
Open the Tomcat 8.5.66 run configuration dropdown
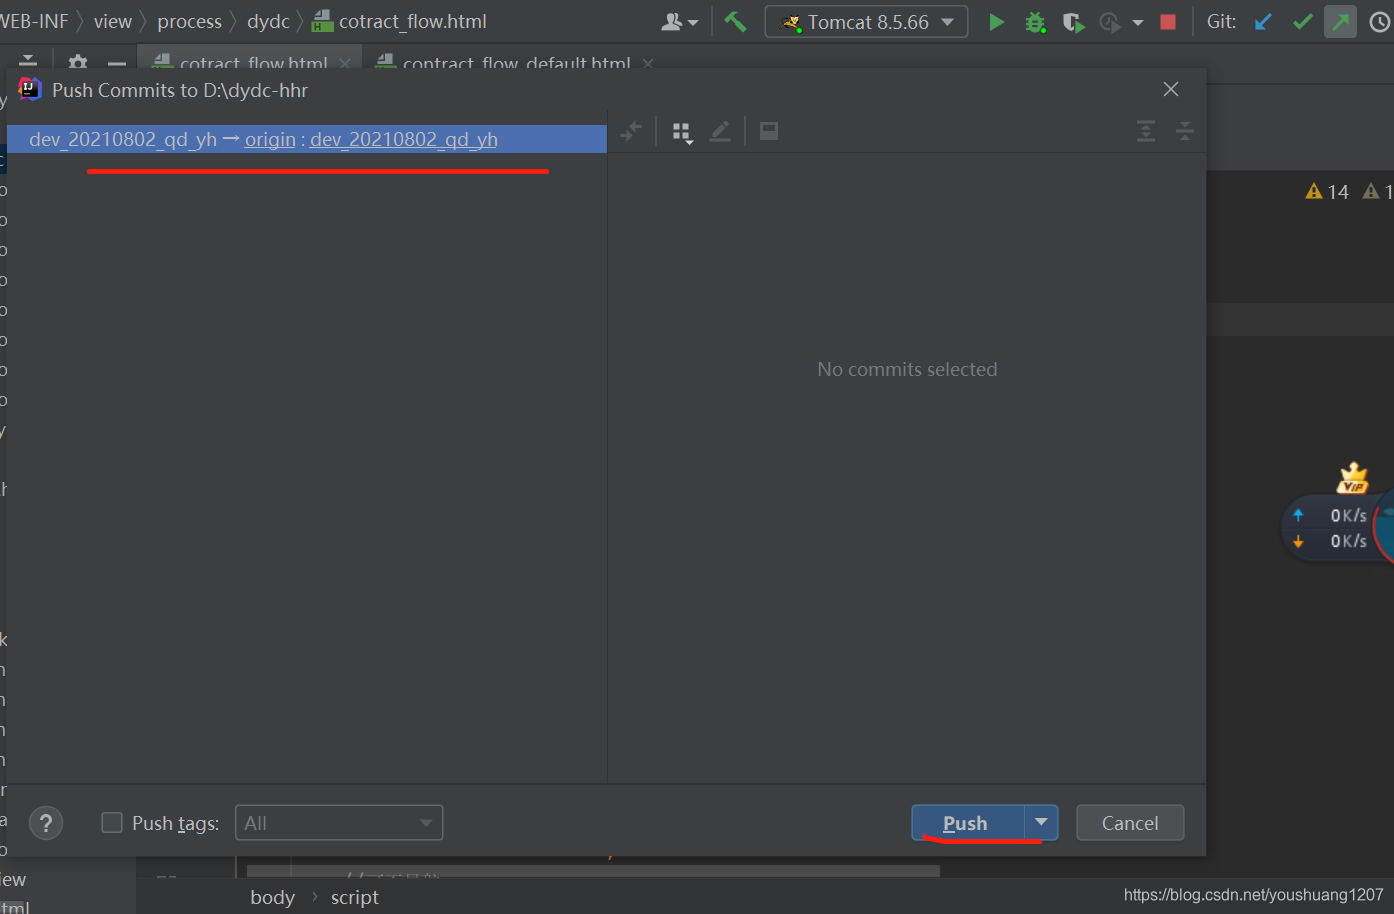coord(946,21)
